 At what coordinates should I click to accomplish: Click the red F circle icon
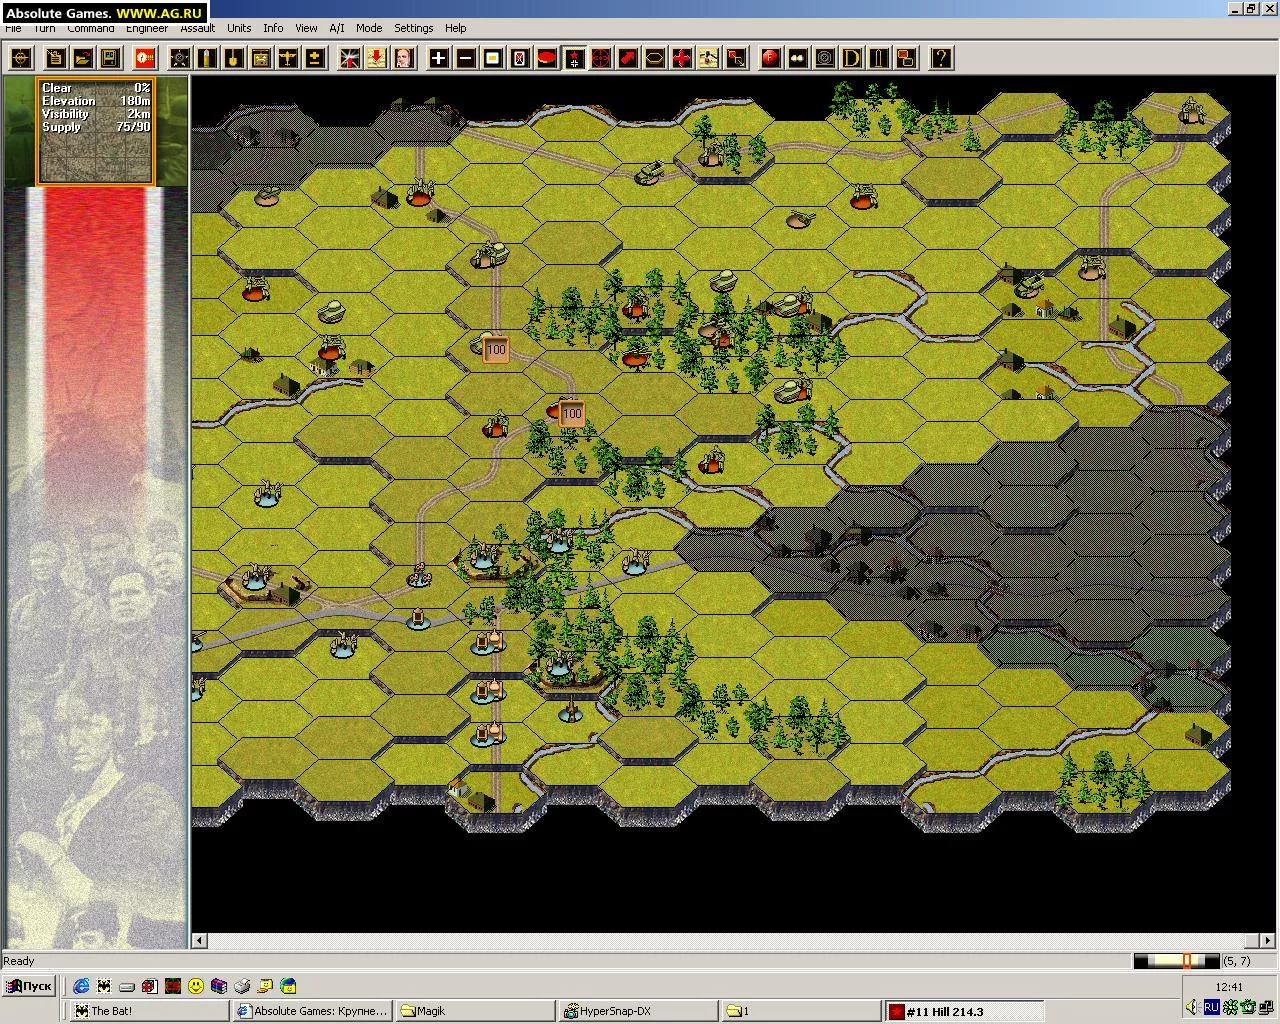click(x=771, y=58)
